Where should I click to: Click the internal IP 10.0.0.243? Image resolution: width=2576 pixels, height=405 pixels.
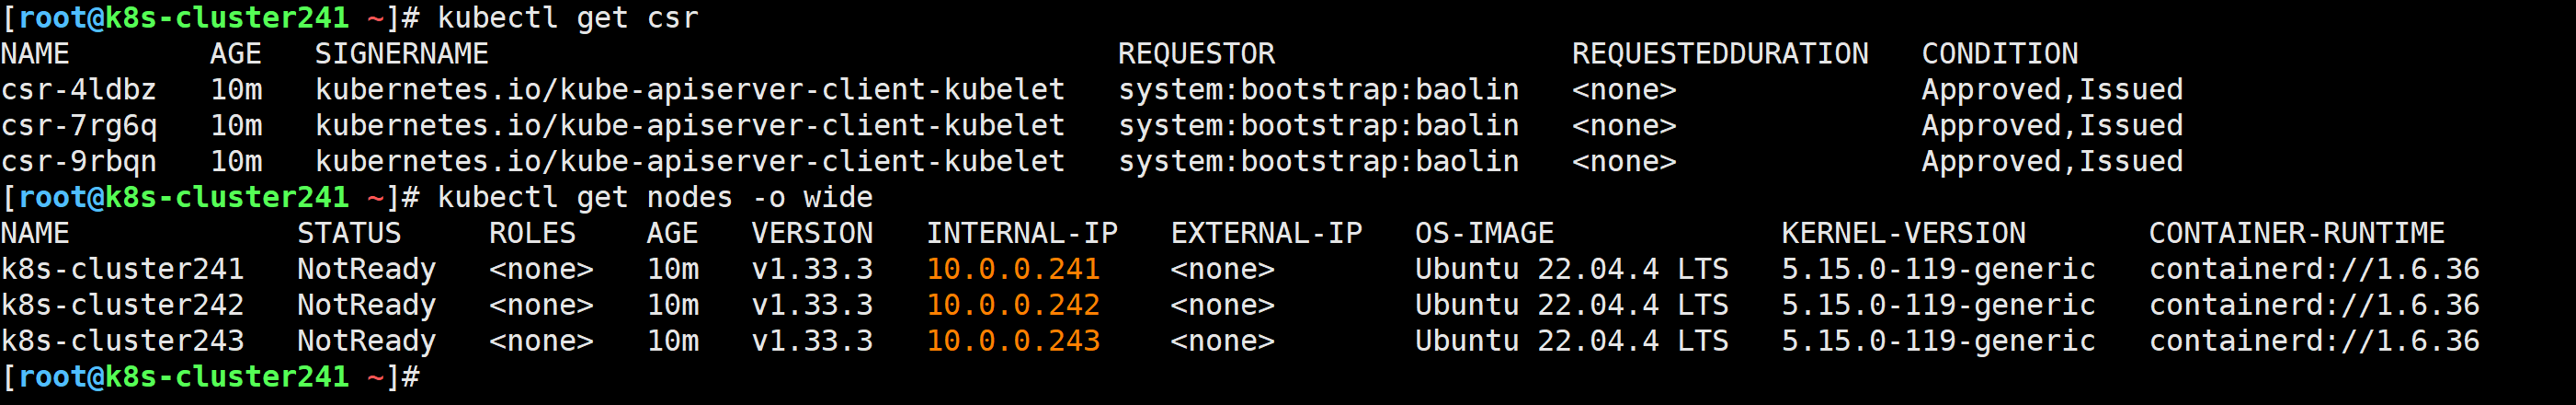[x=1012, y=341]
